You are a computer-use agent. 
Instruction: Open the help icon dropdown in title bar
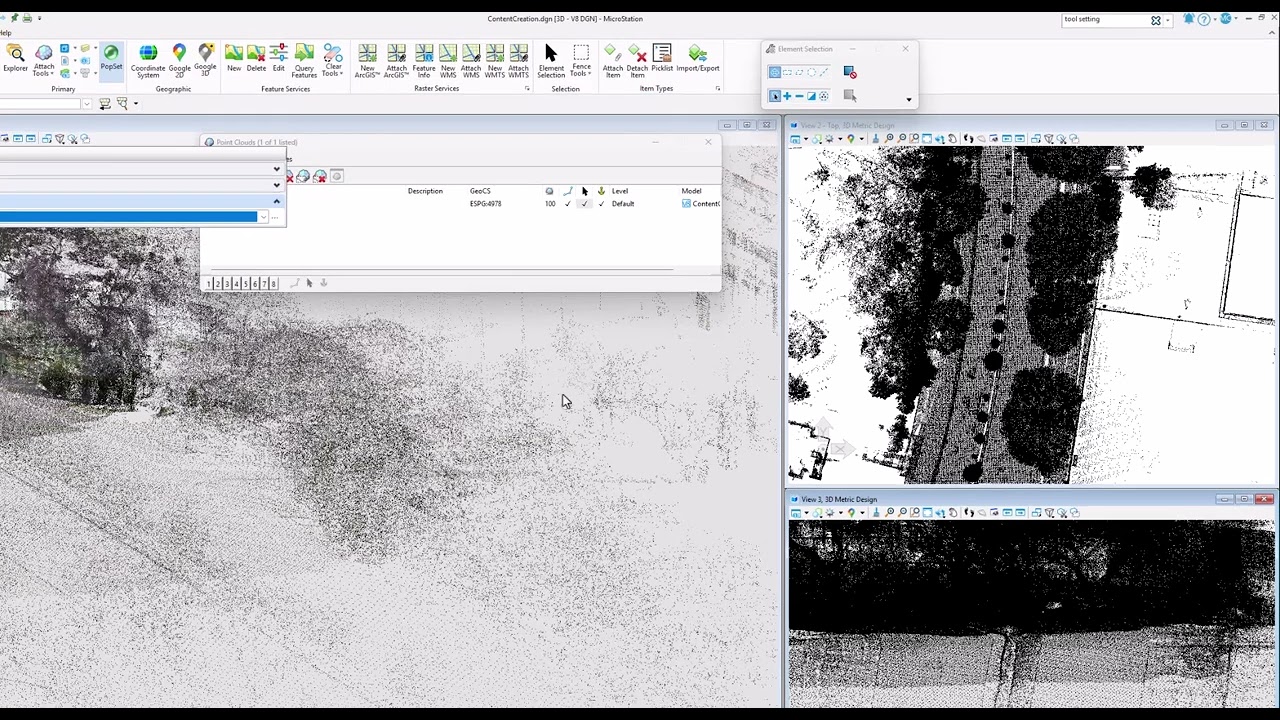[x=1213, y=20]
